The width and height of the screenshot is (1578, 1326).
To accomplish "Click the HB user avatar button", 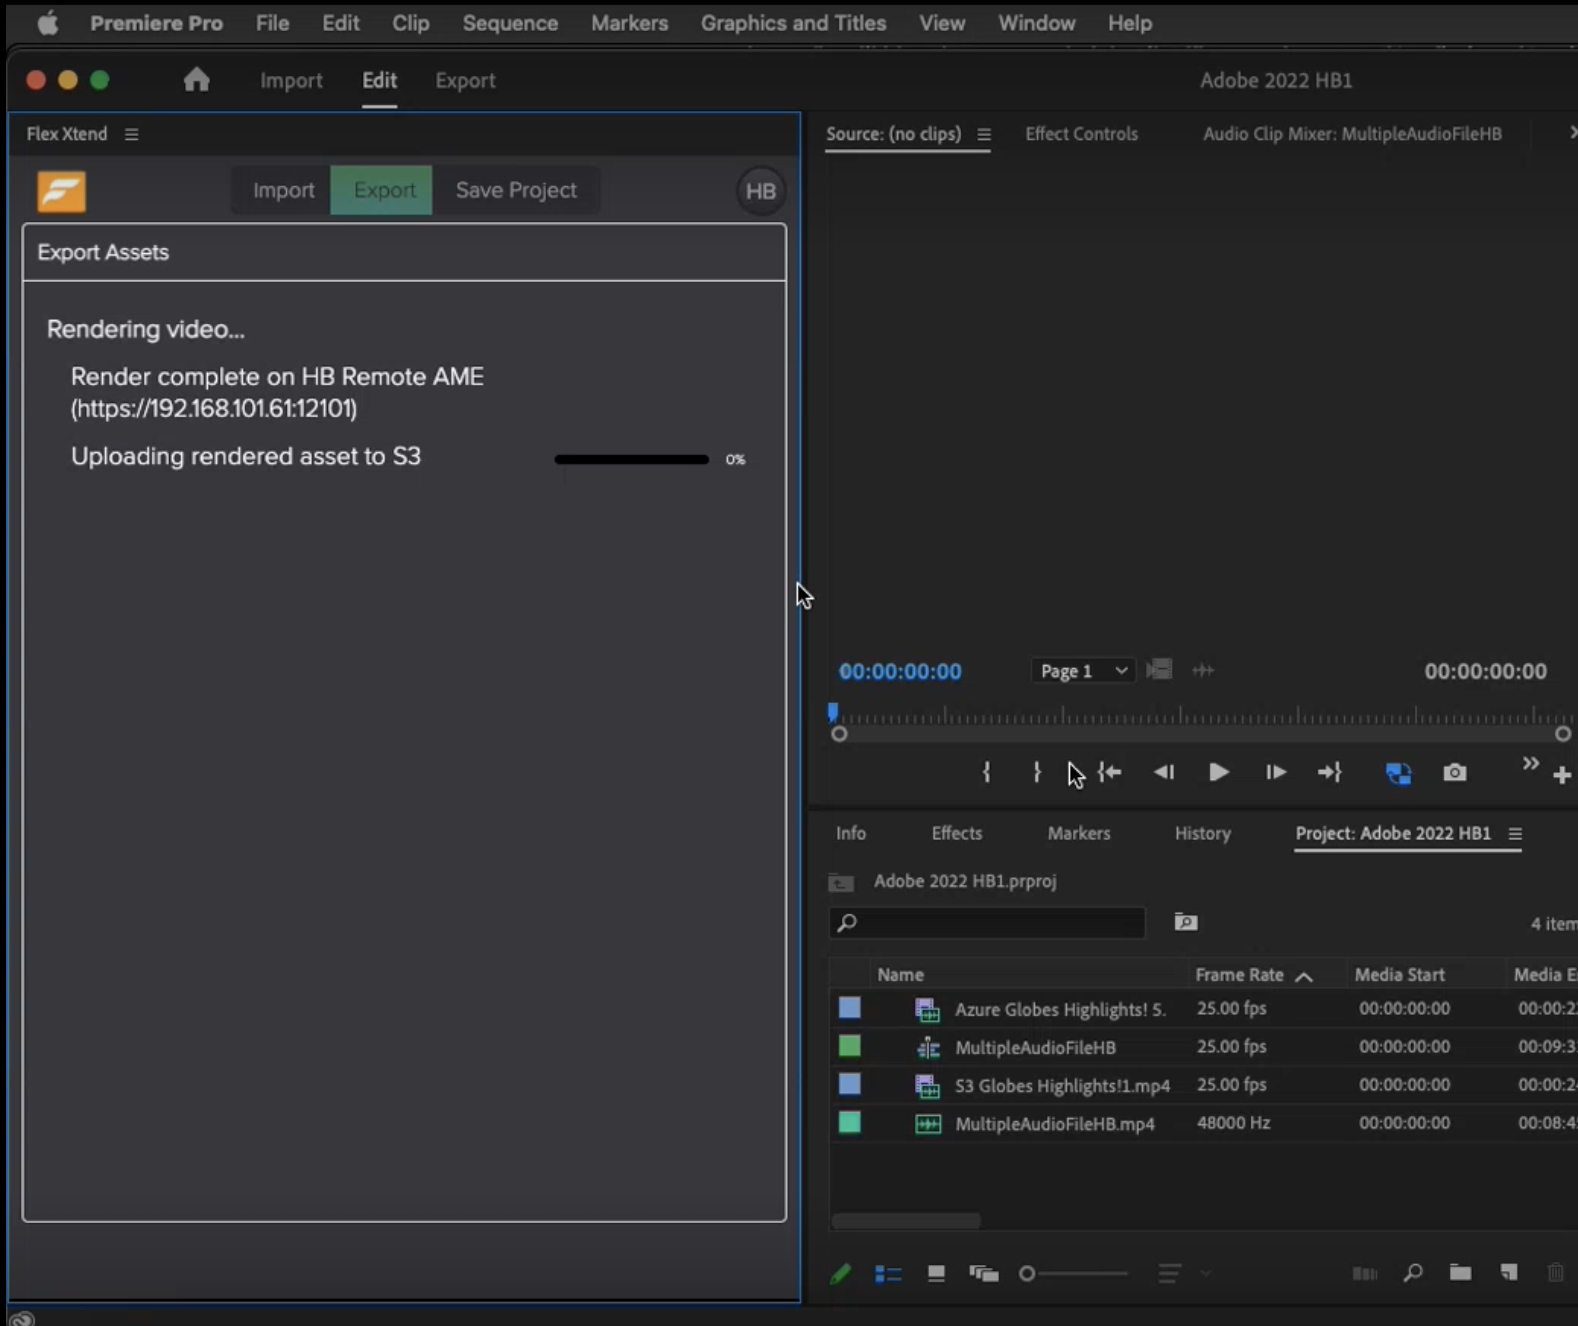I will click(x=760, y=191).
